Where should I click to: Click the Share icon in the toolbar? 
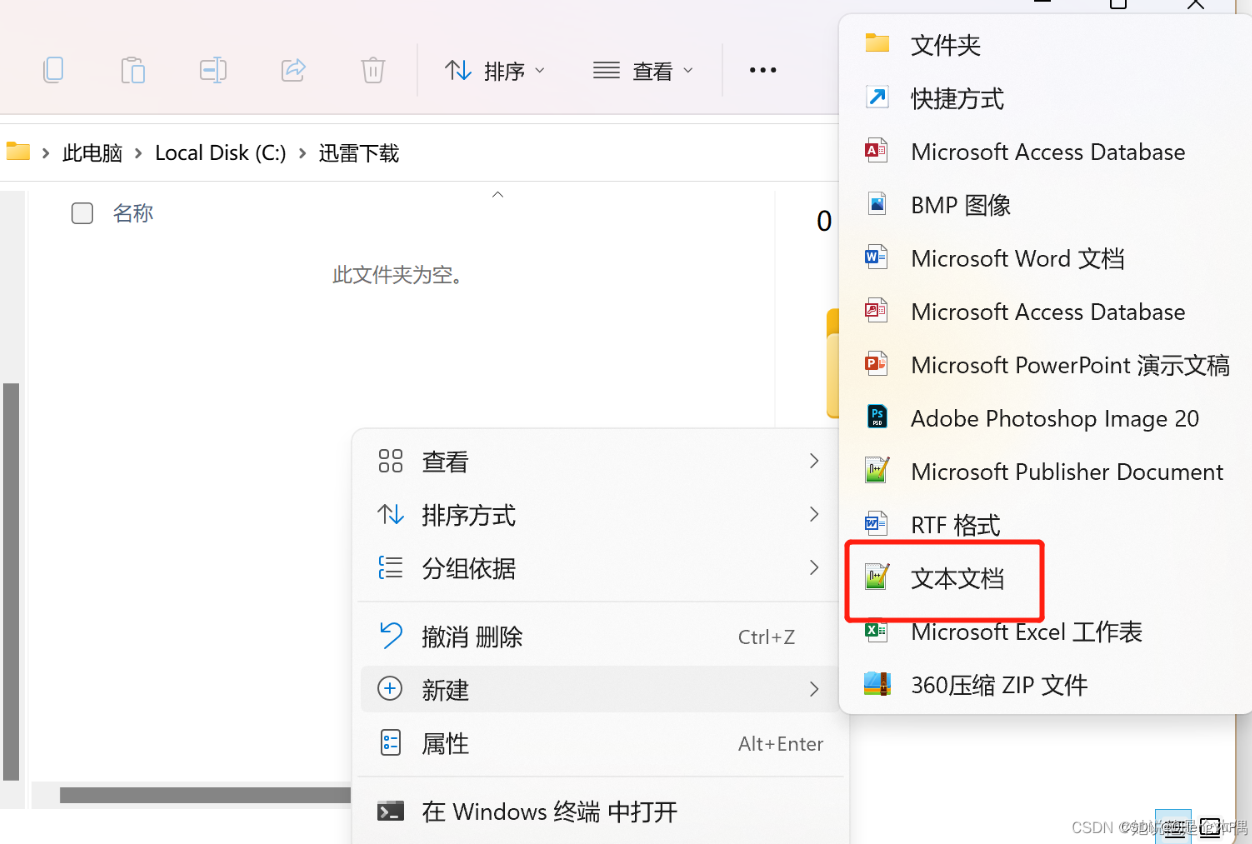pos(293,70)
